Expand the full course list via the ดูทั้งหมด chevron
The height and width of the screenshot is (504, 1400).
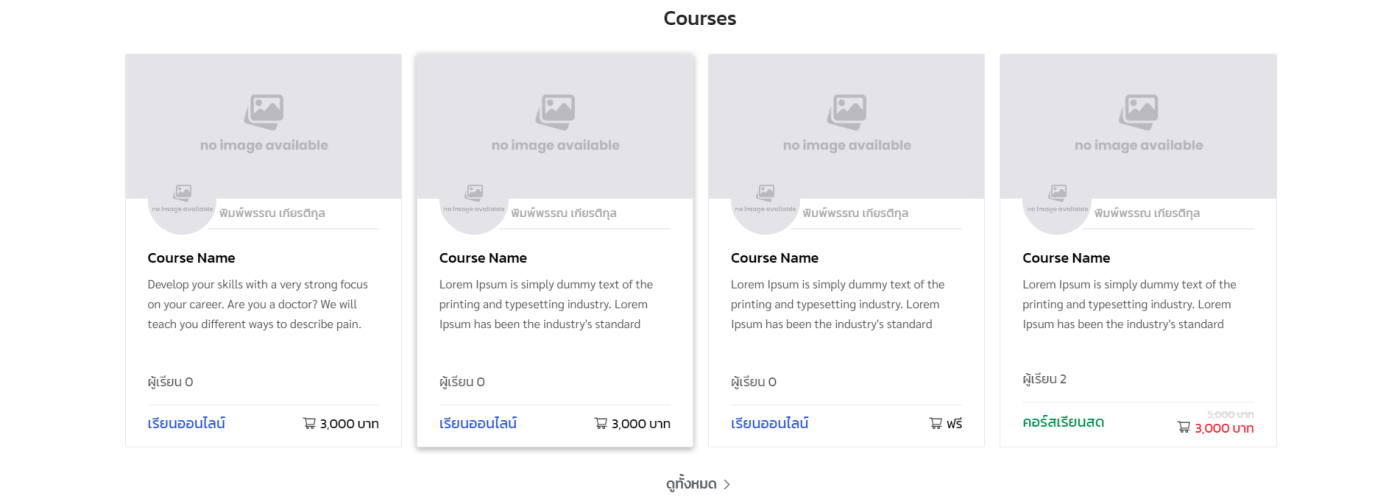(x=727, y=485)
